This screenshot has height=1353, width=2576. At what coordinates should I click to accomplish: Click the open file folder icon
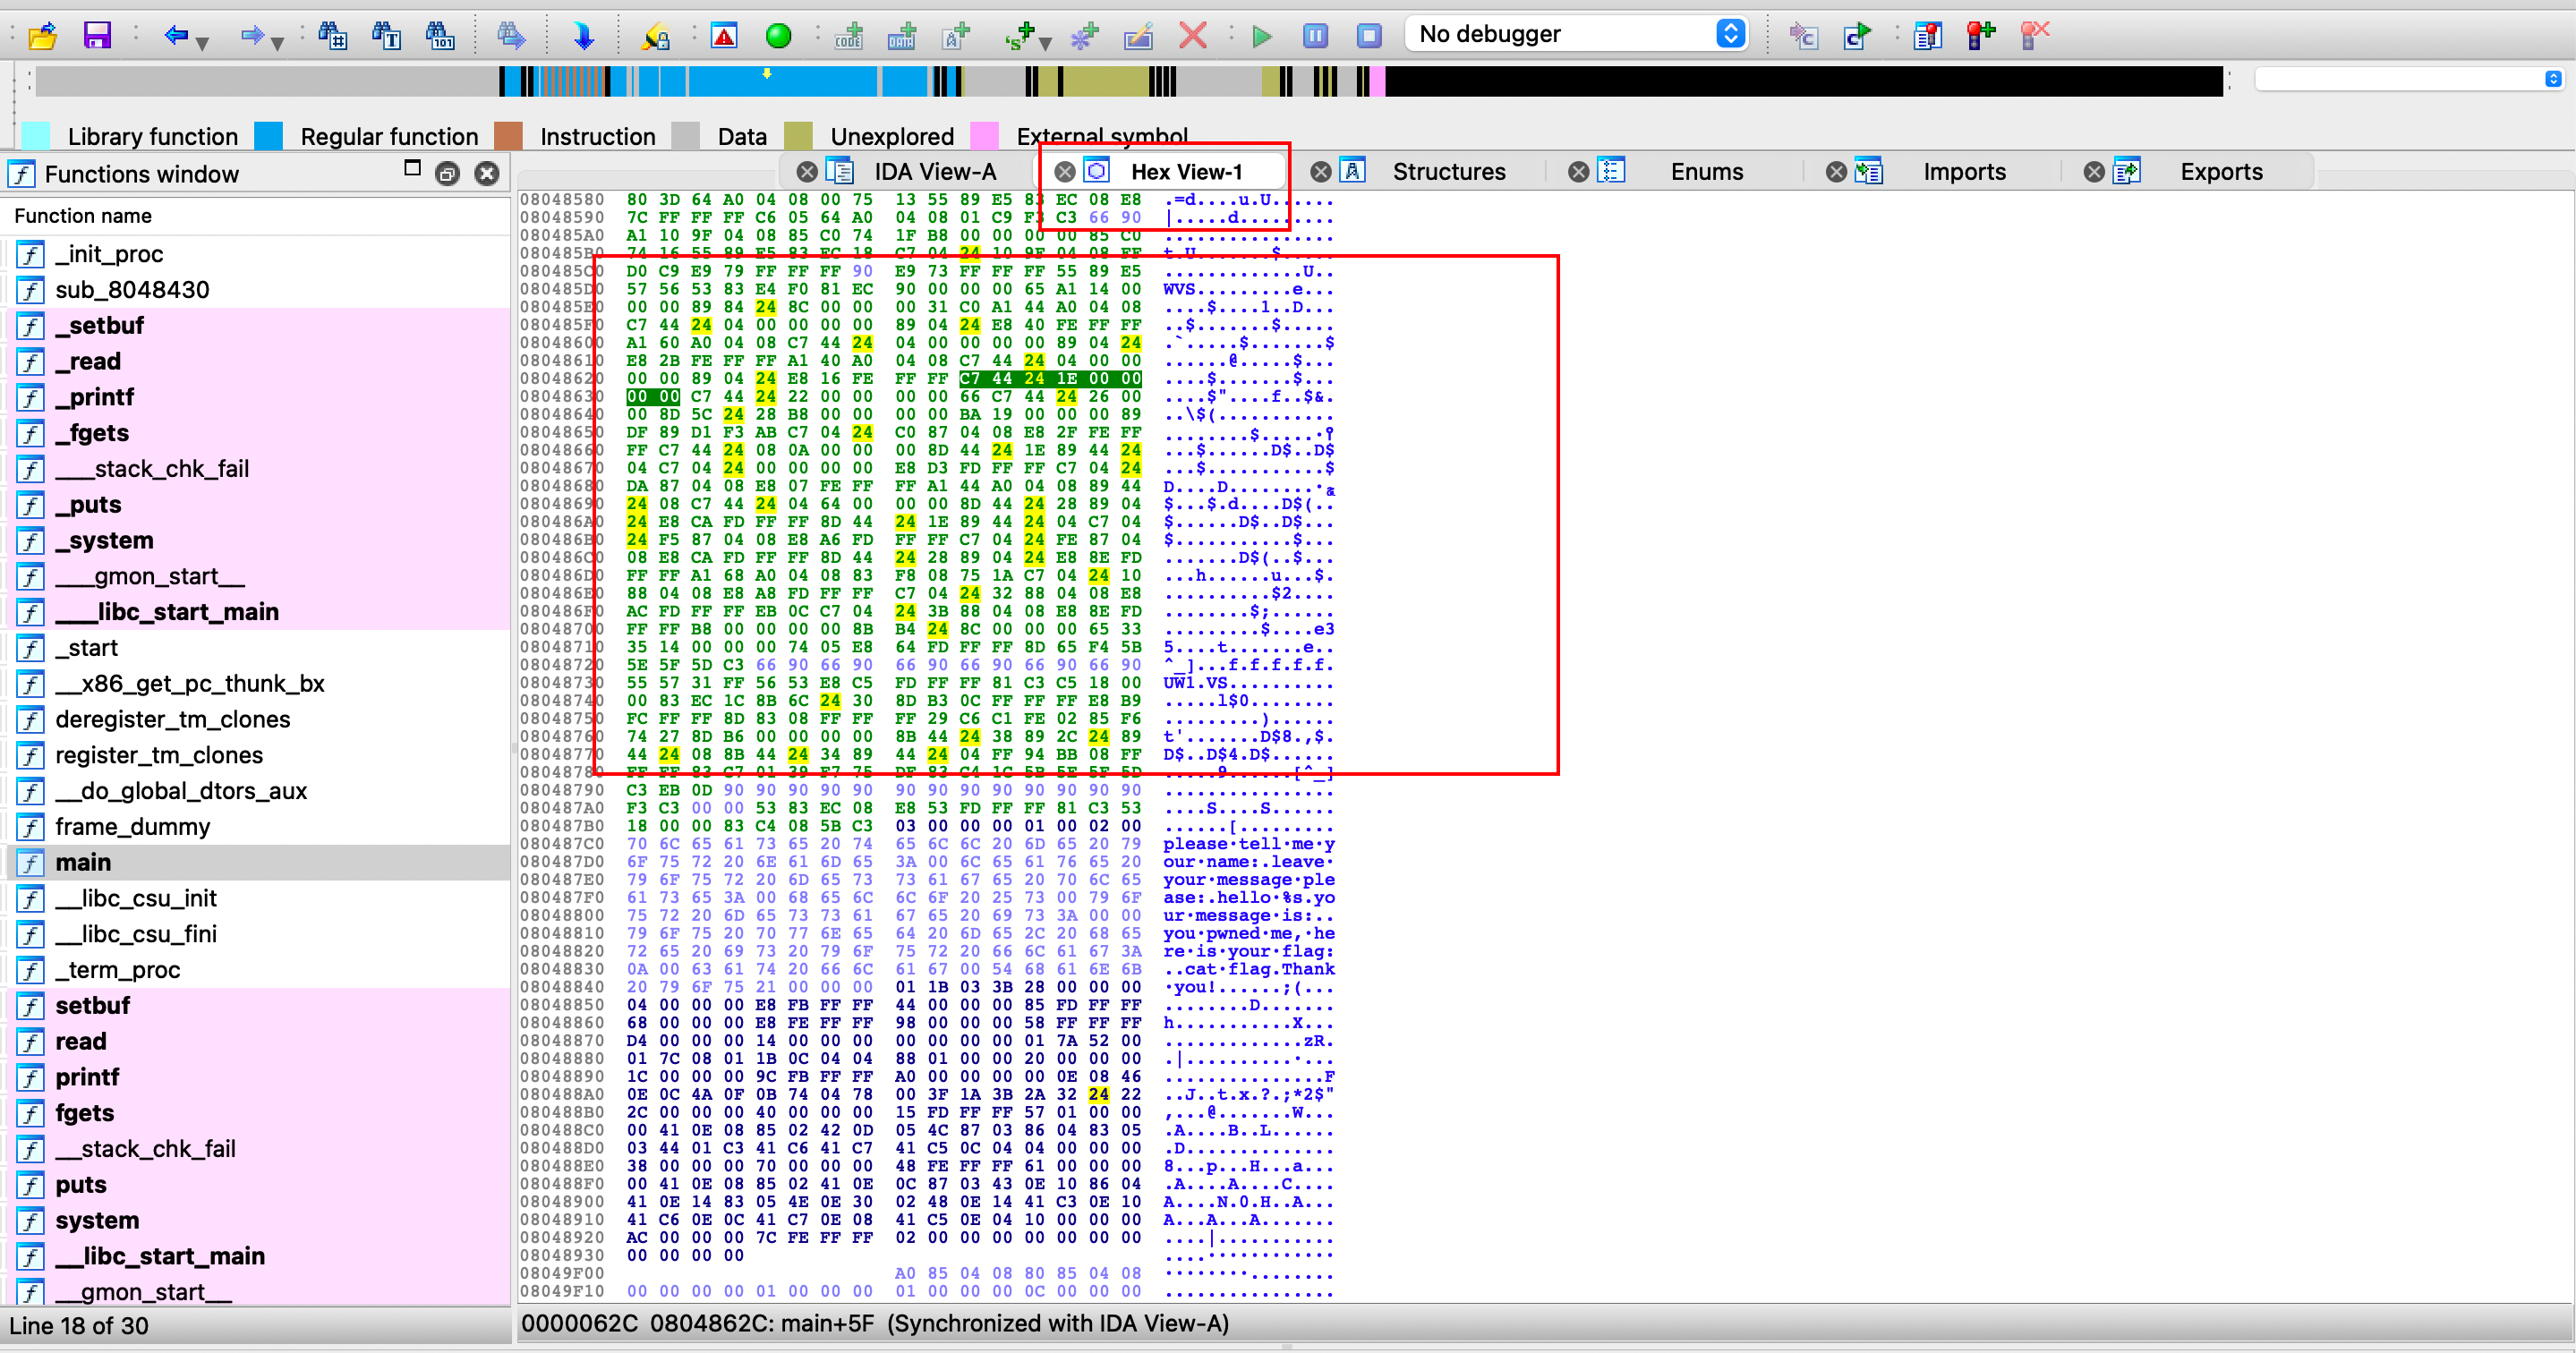click(42, 37)
